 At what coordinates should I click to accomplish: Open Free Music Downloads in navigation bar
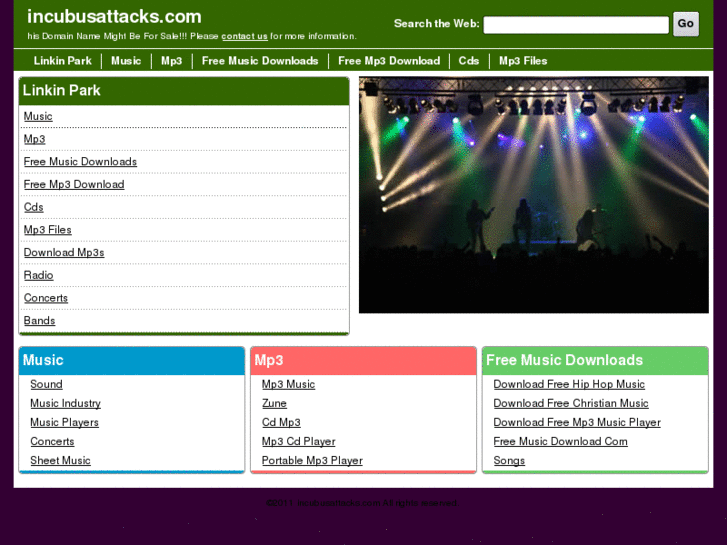(260, 61)
